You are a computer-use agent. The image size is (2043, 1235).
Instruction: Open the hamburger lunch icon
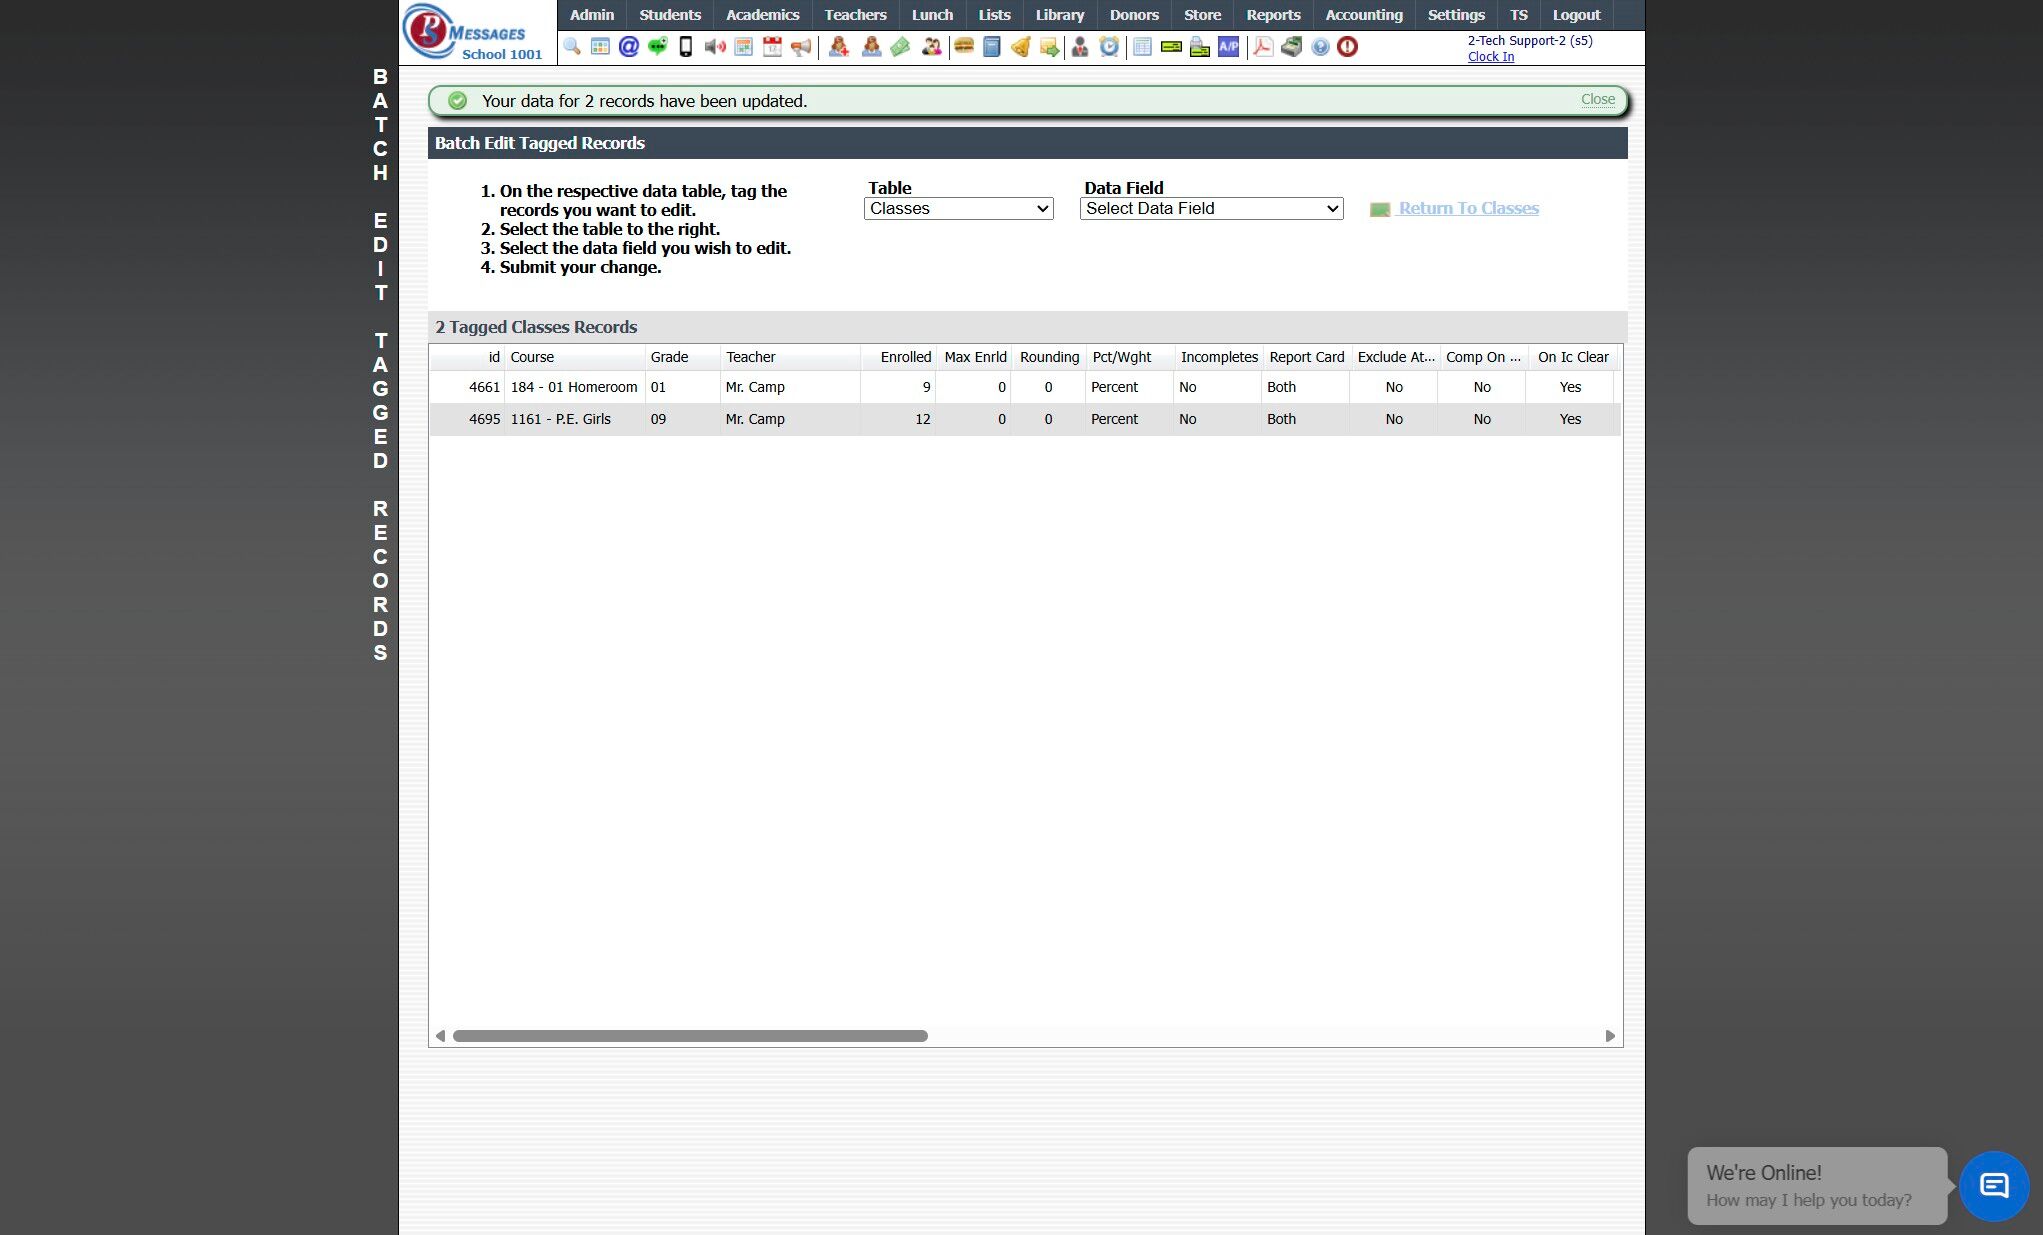pyautogui.click(x=964, y=47)
